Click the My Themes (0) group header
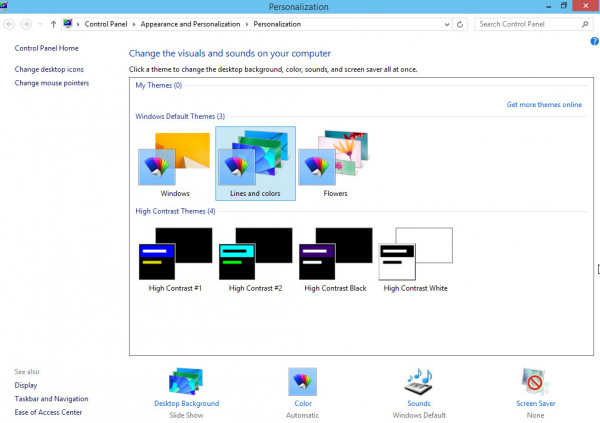 click(158, 85)
